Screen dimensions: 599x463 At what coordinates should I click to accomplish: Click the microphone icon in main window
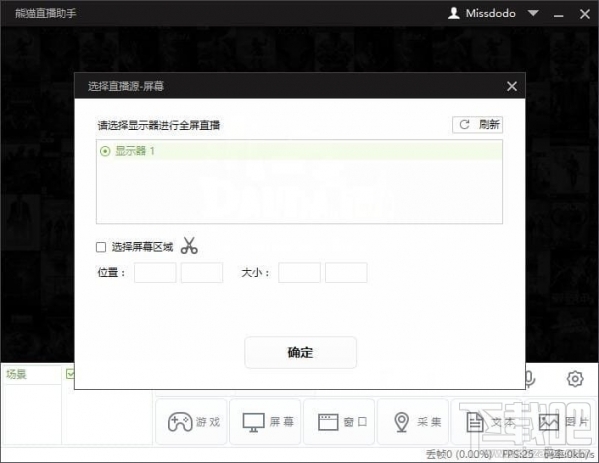[x=530, y=379]
